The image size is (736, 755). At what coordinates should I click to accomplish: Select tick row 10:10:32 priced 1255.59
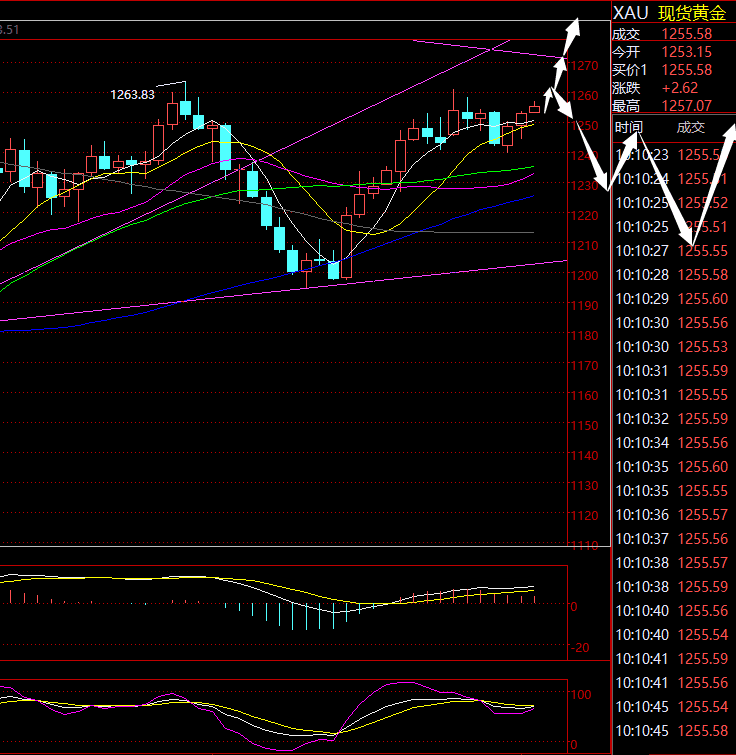pos(673,418)
